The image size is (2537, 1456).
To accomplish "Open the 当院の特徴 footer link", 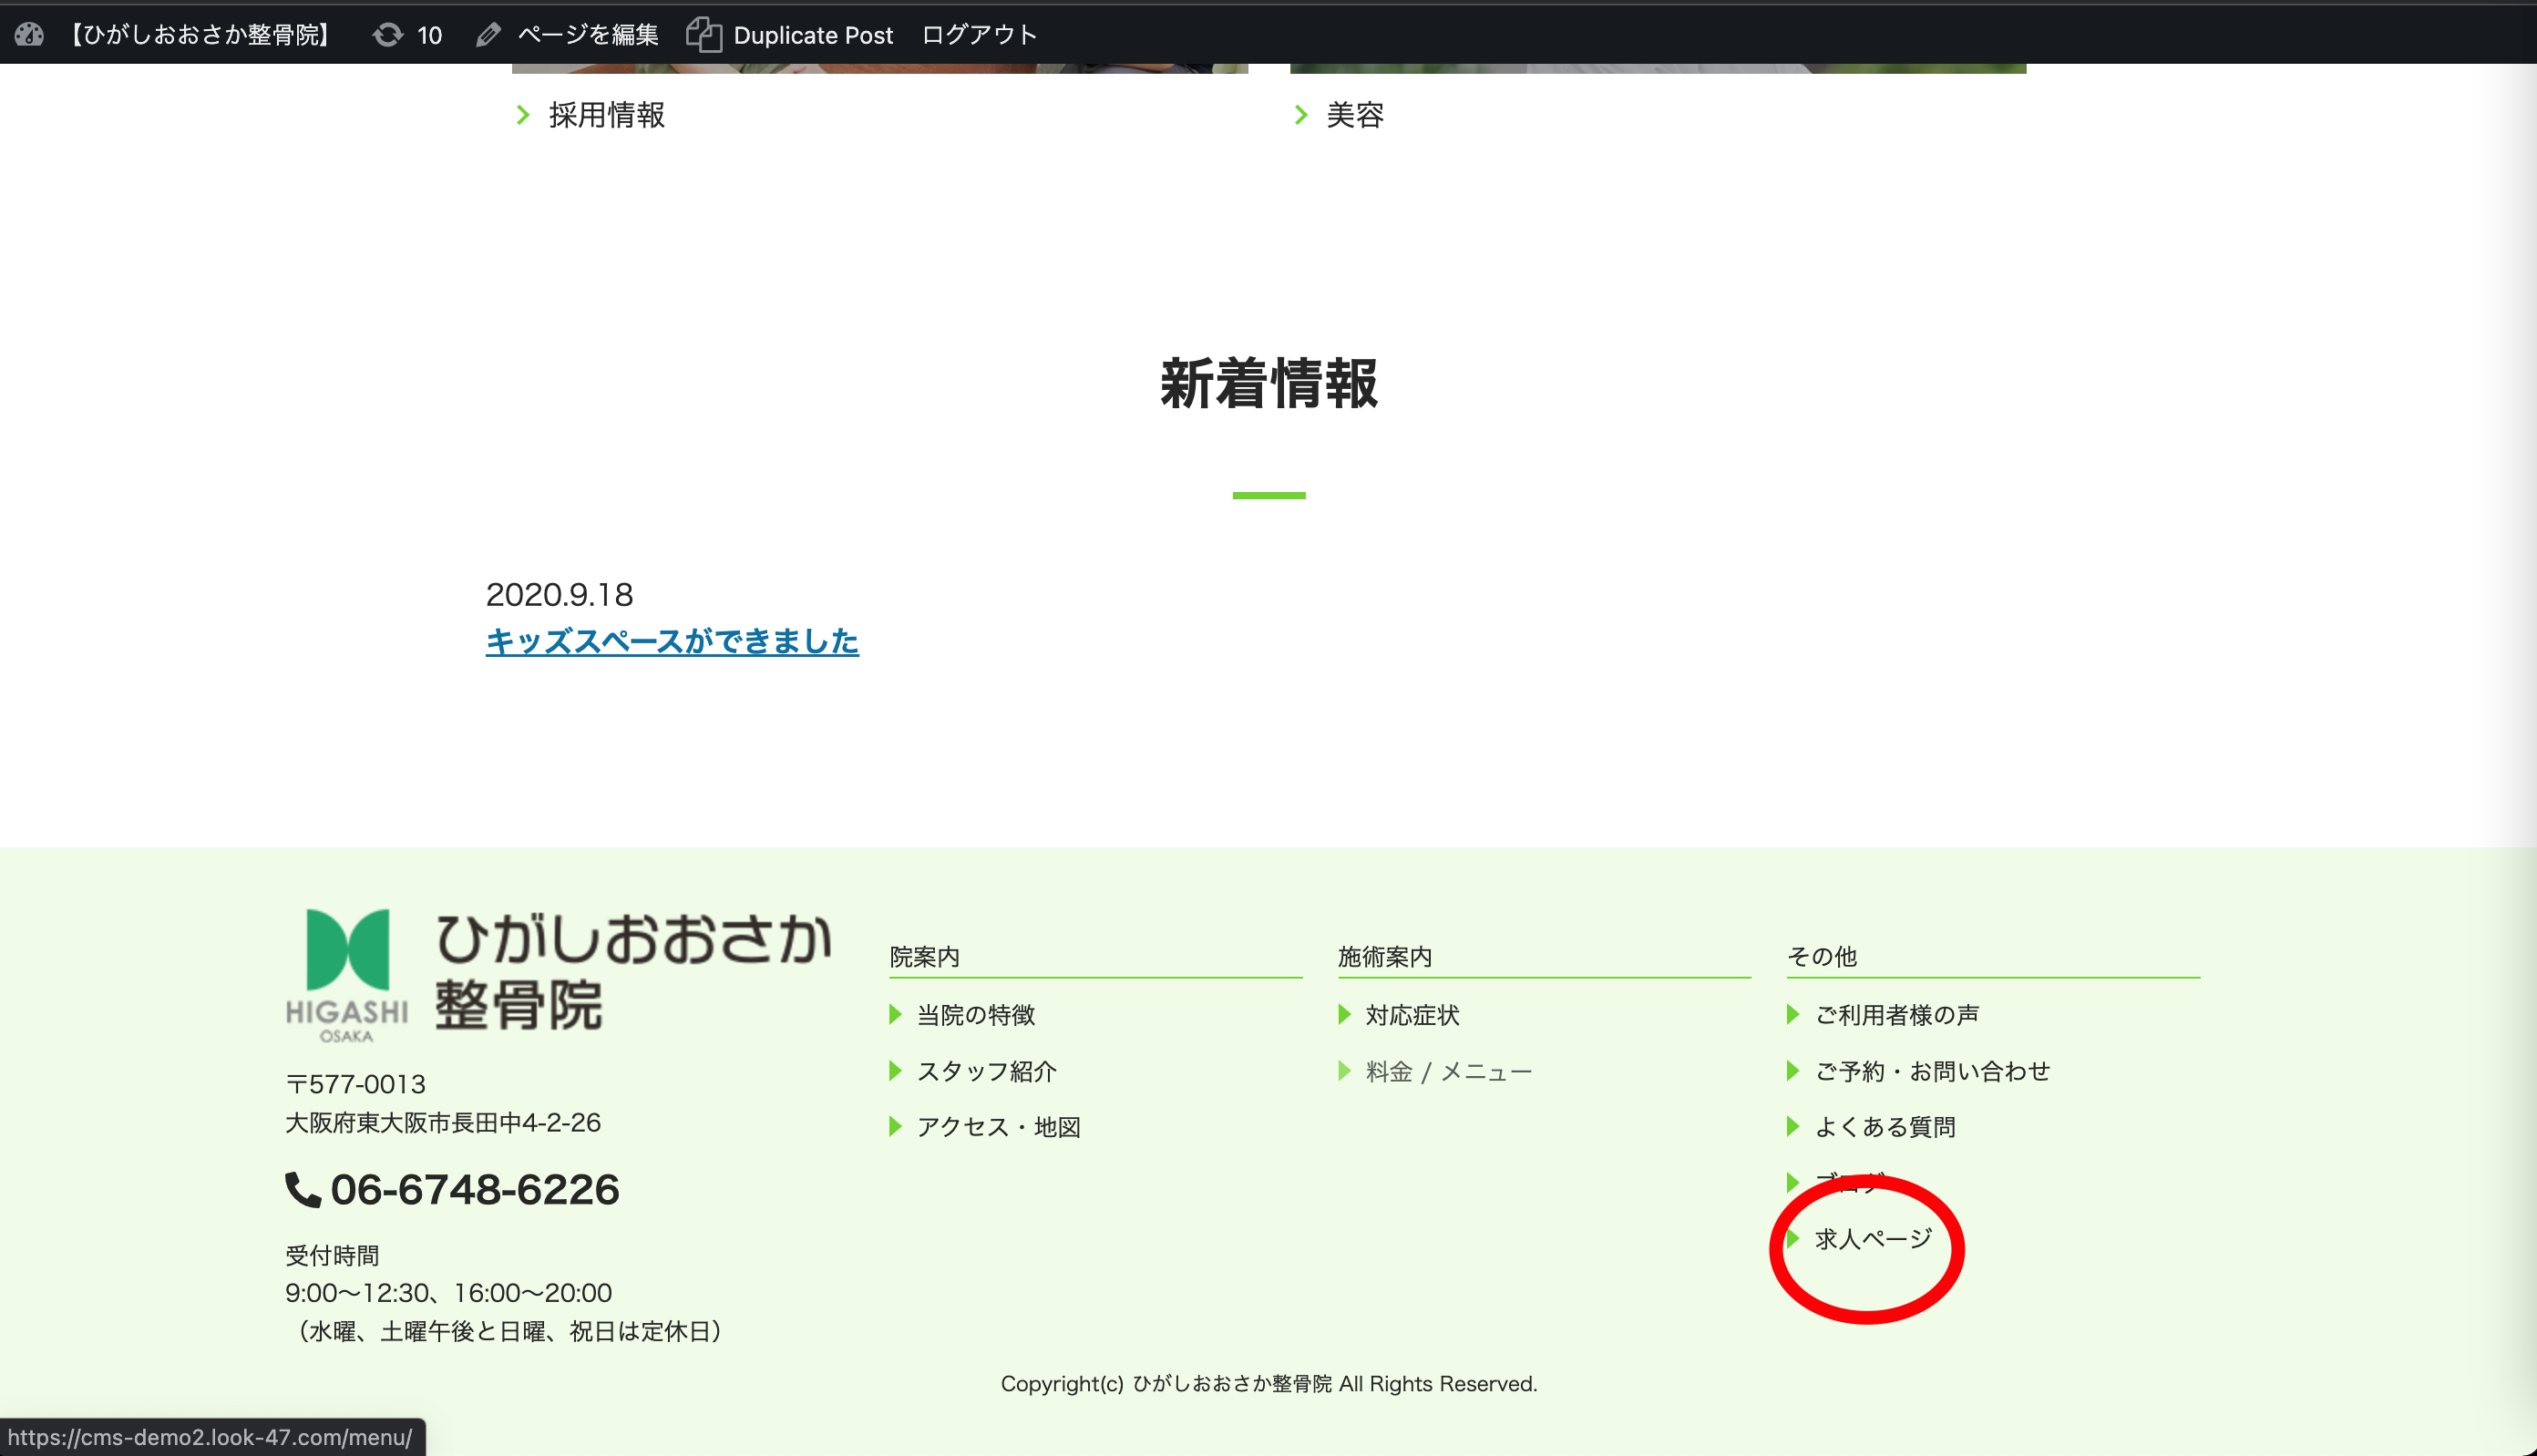I will coord(976,1015).
